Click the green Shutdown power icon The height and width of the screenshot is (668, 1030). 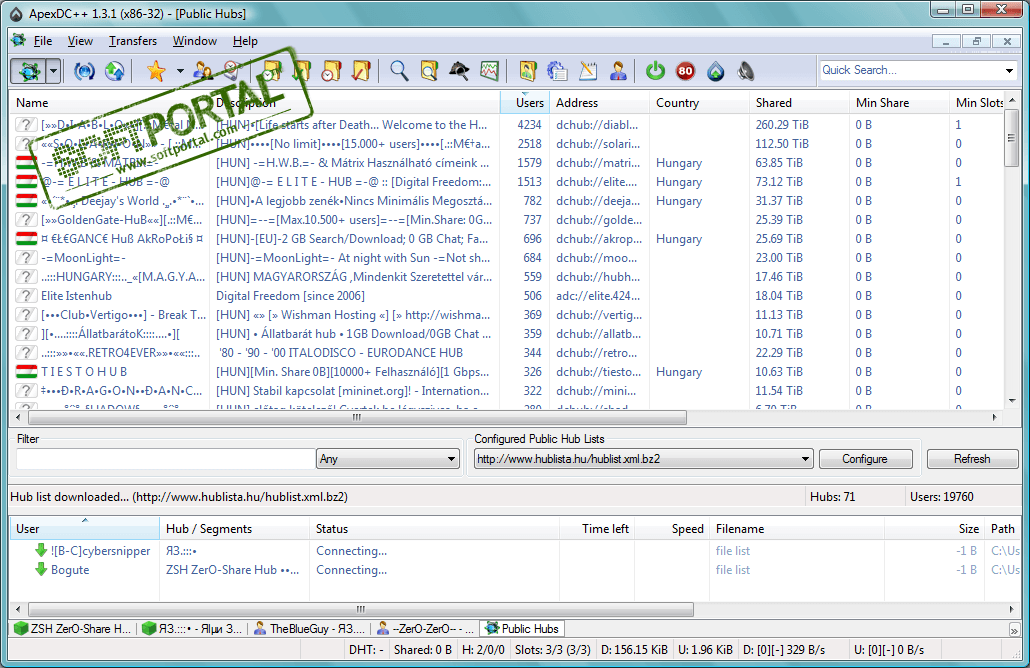(656, 71)
